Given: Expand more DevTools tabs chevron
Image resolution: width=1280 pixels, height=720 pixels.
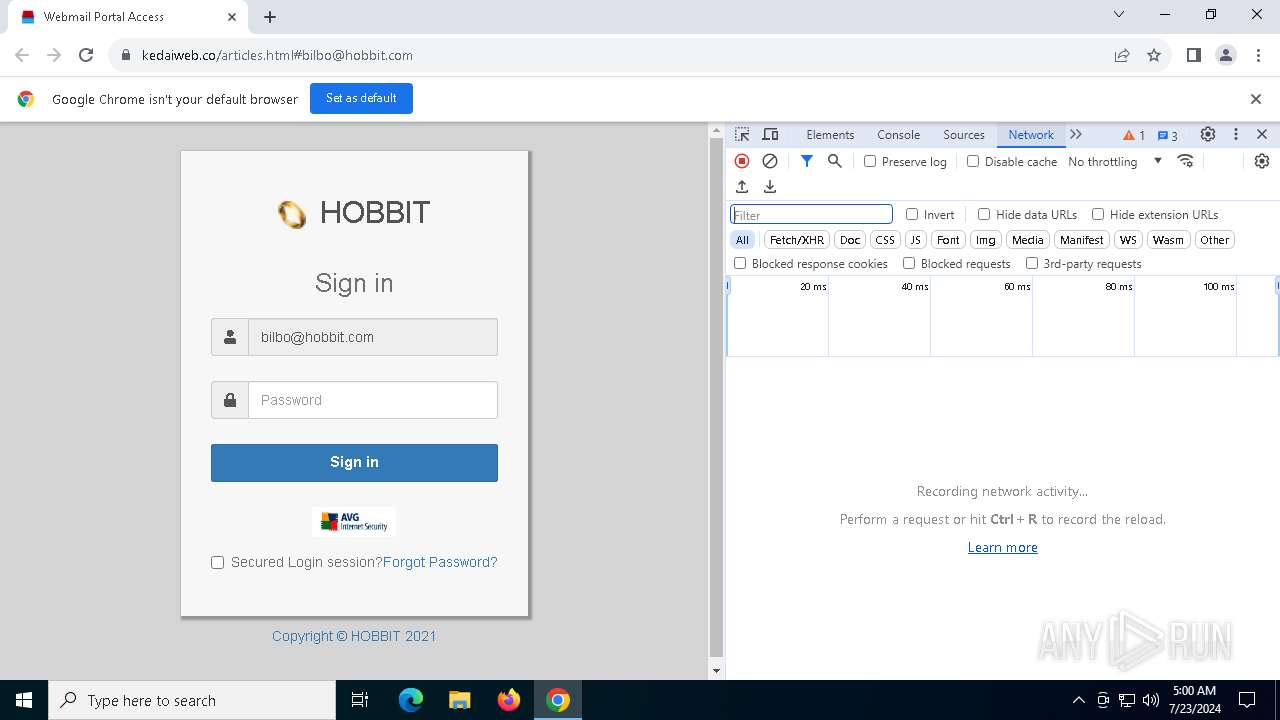Looking at the screenshot, I should click(x=1076, y=135).
